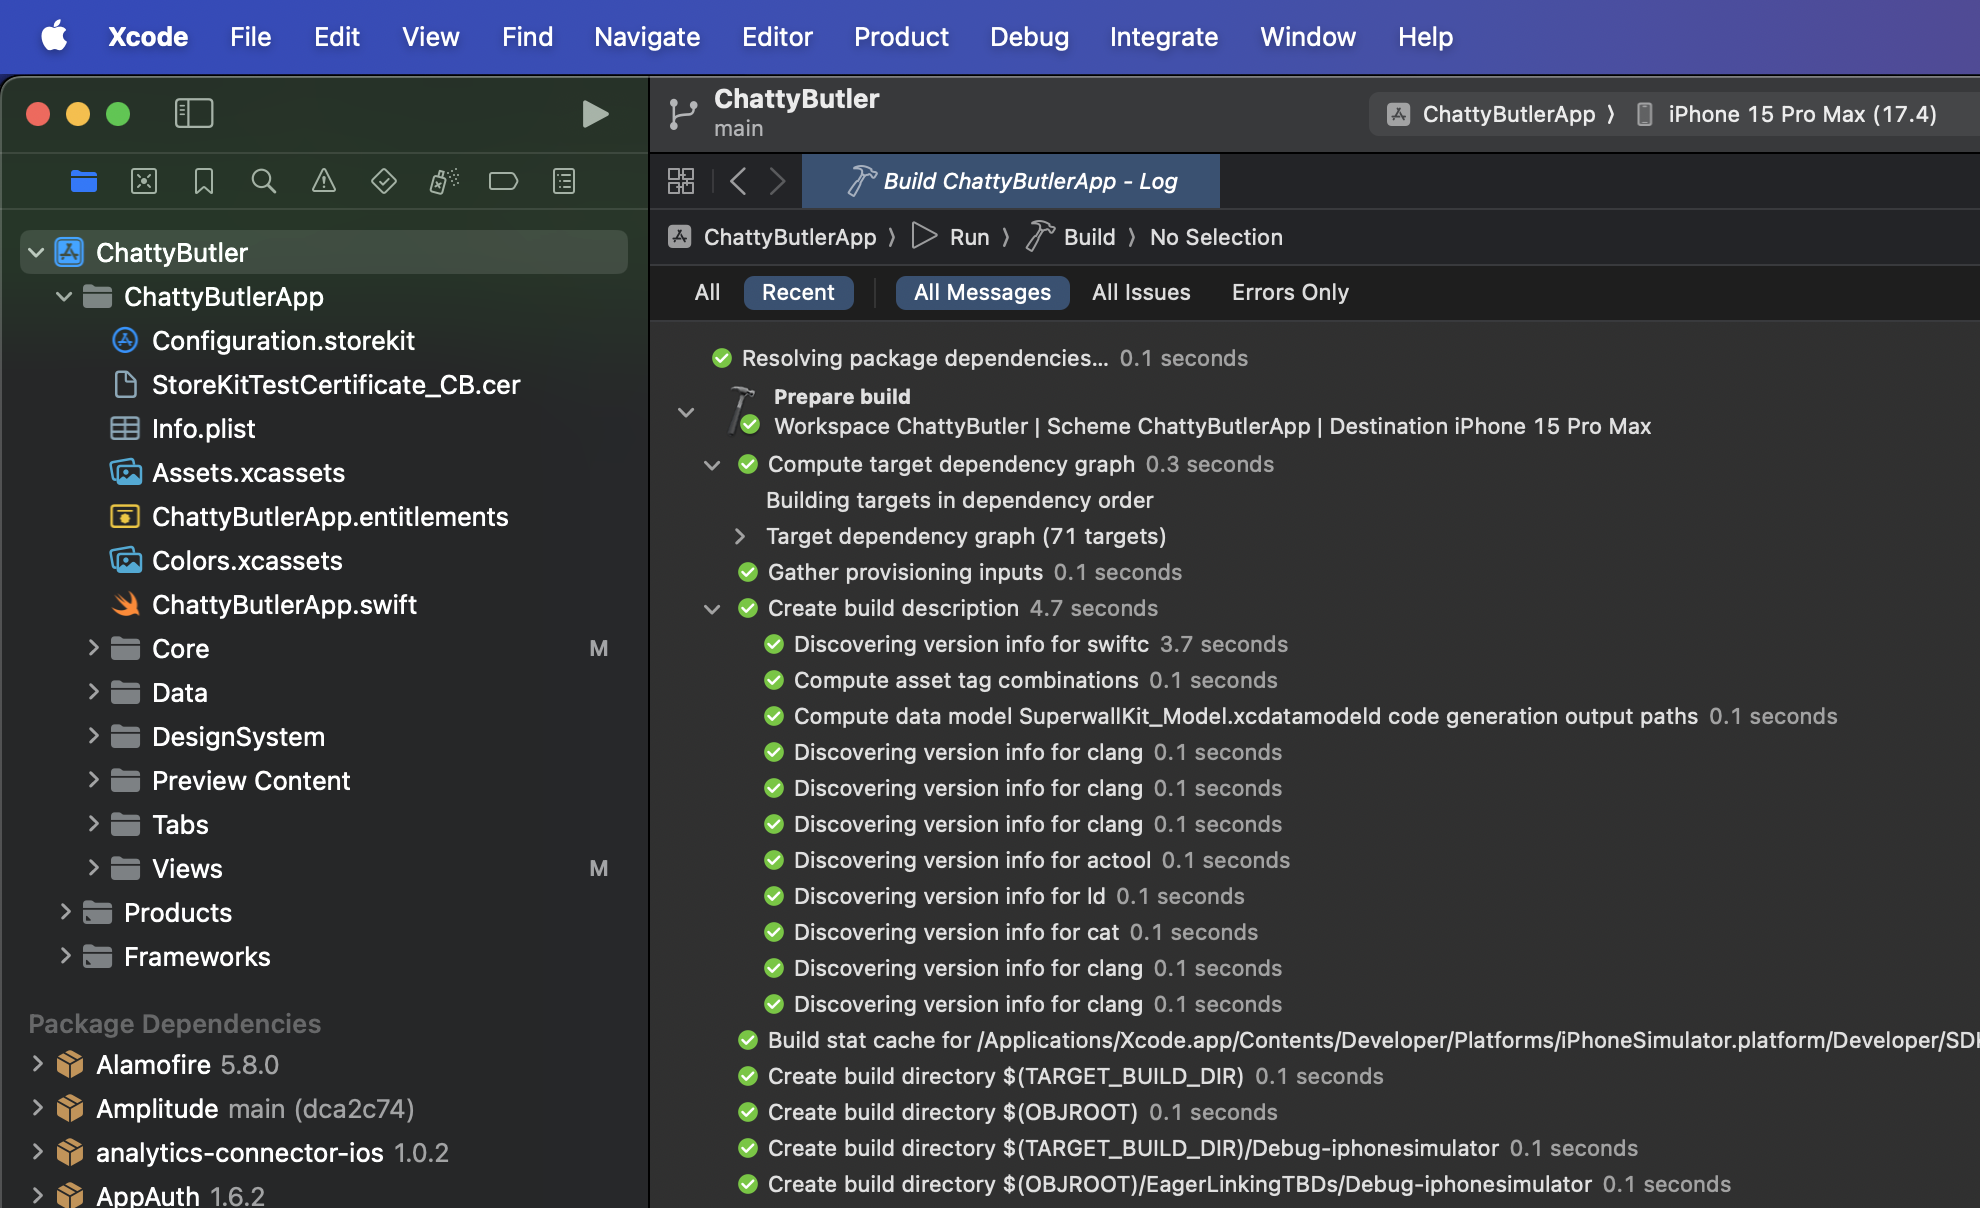Click the Apple menu logo
This screenshot has width=1980, height=1208.
(x=54, y=37)
